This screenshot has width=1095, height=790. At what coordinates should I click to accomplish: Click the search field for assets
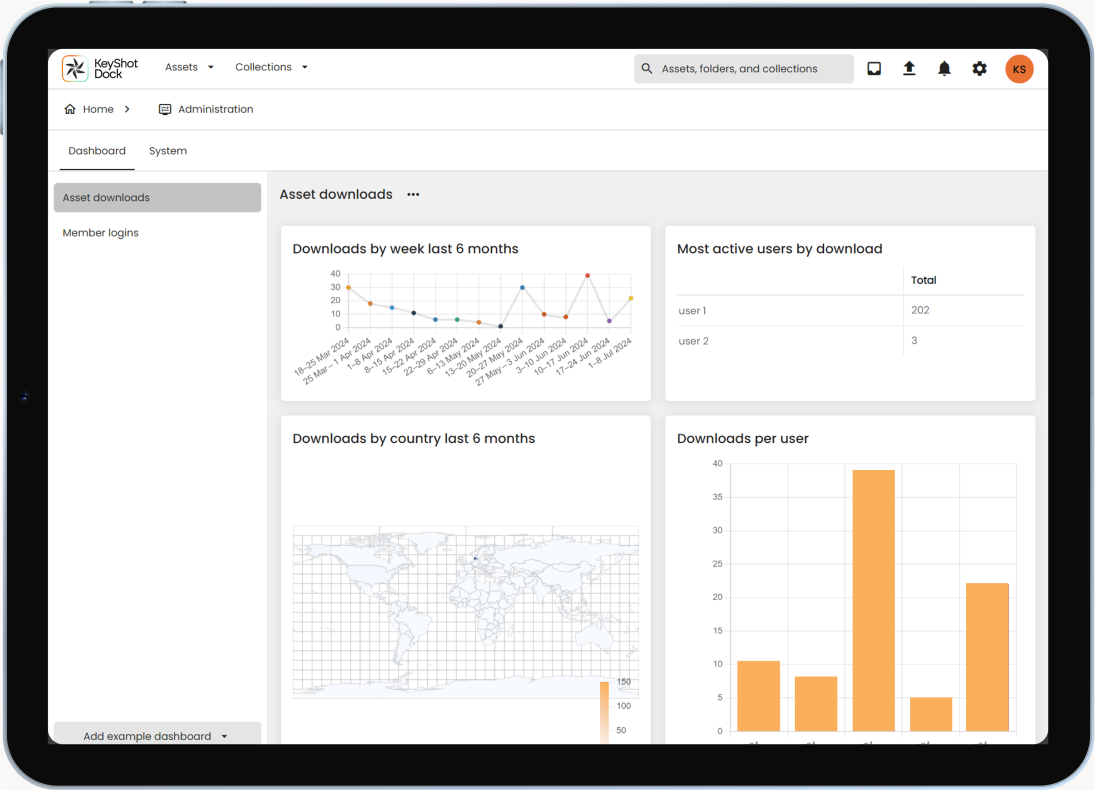coord(750,69)
